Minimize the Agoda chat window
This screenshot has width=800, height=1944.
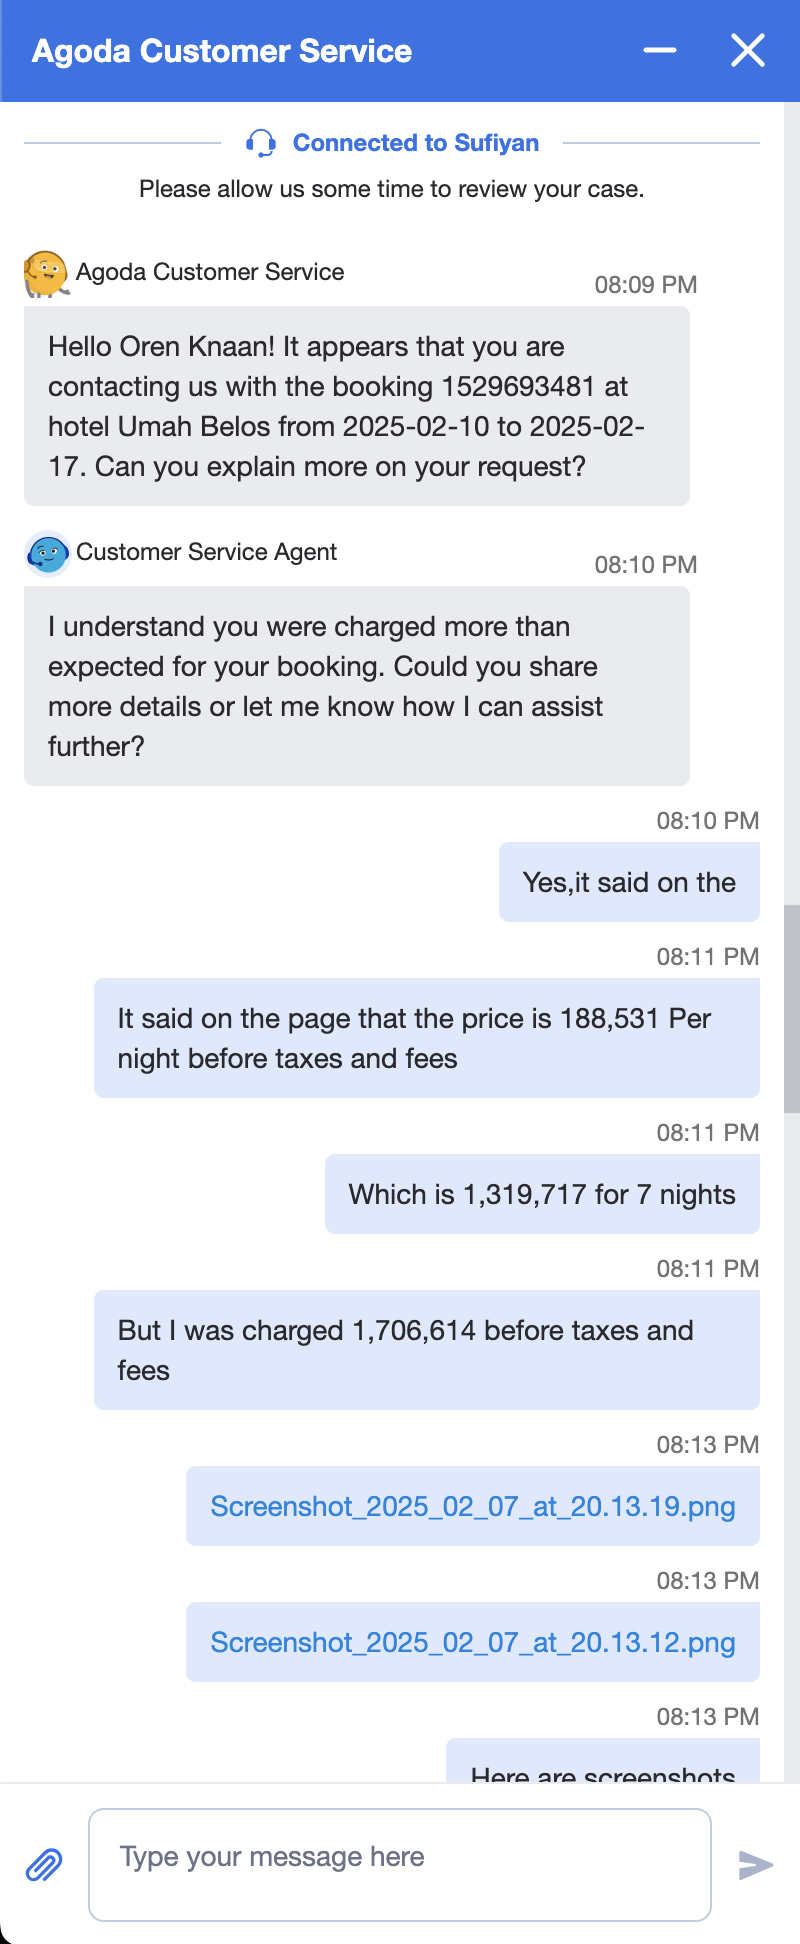660,50
